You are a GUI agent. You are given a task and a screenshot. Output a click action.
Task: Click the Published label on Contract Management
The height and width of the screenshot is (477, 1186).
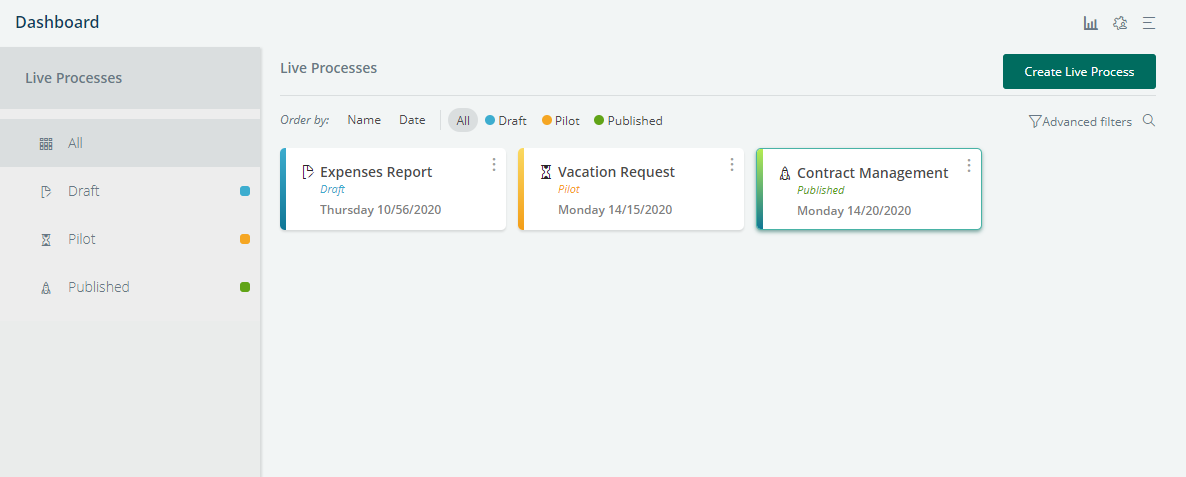[821, 190]
